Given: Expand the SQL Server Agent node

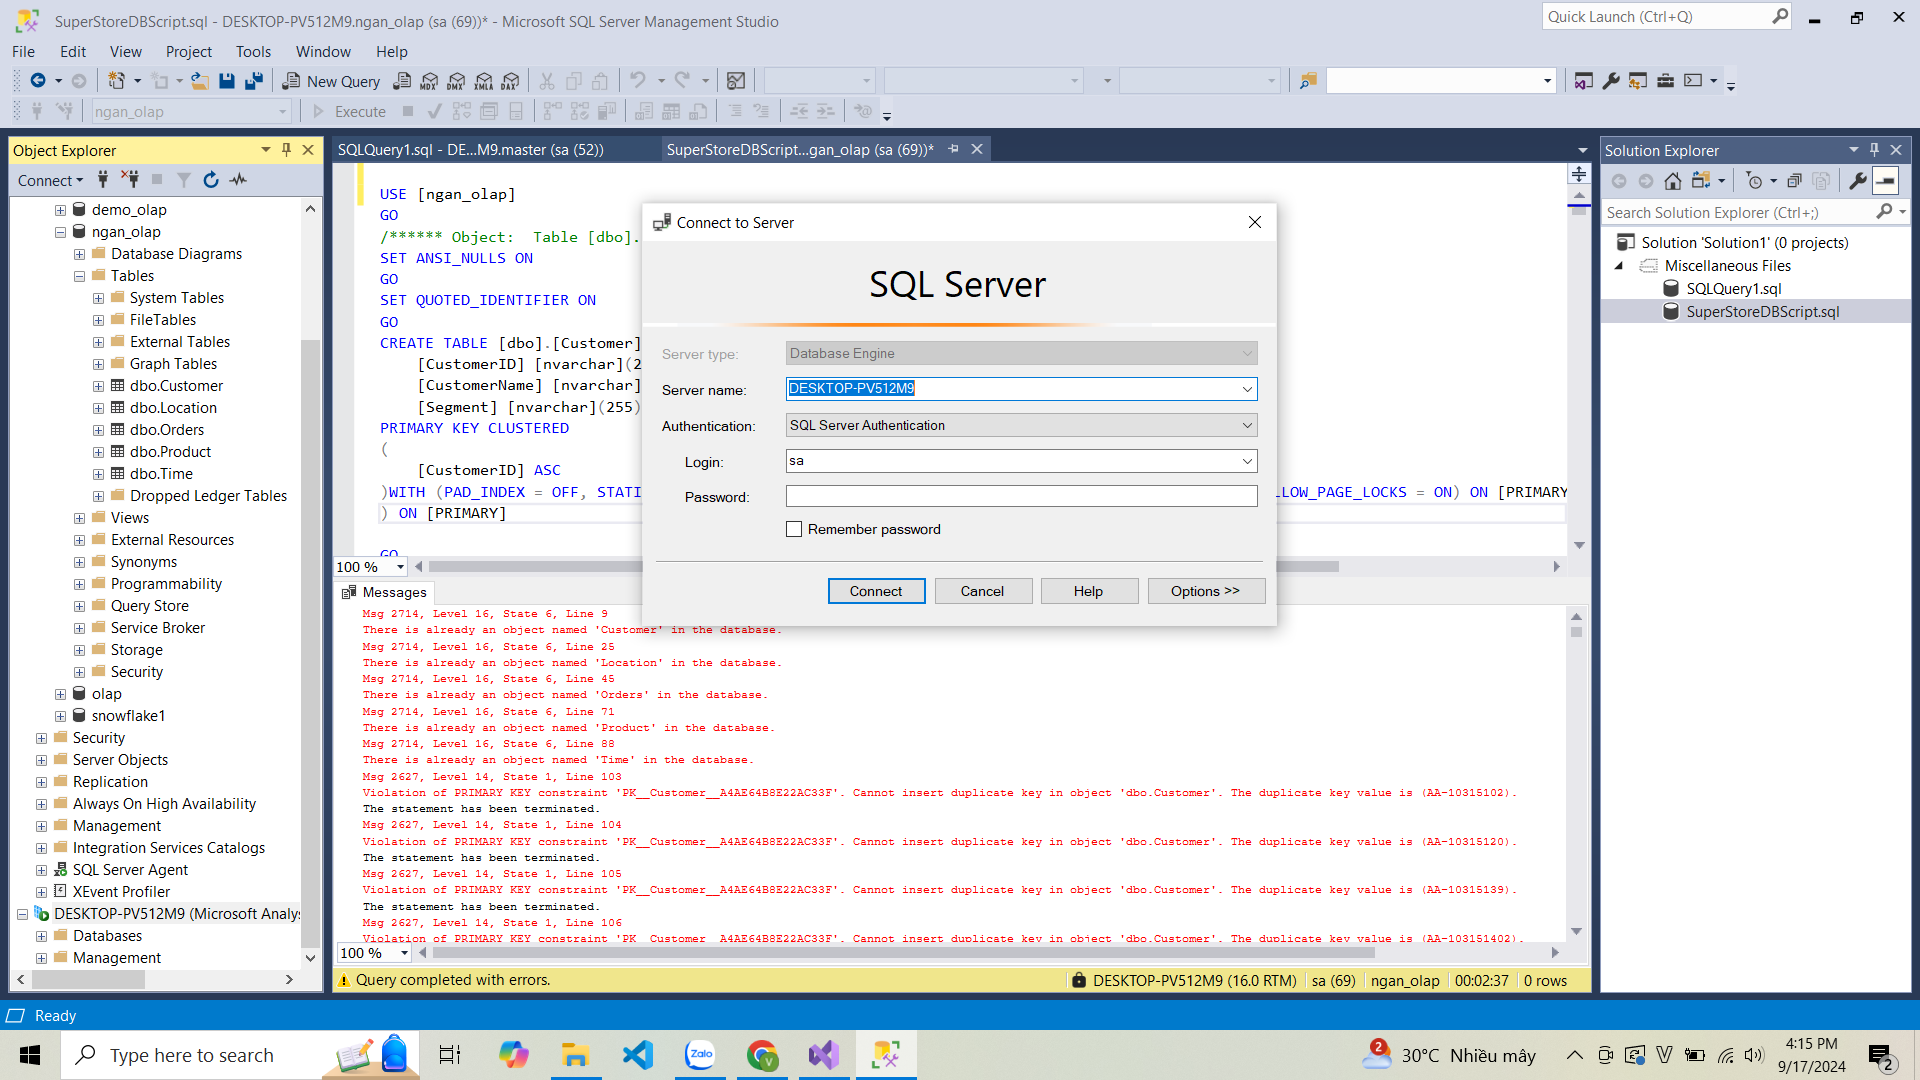Looking at the screenshot, I should [41, 870].
